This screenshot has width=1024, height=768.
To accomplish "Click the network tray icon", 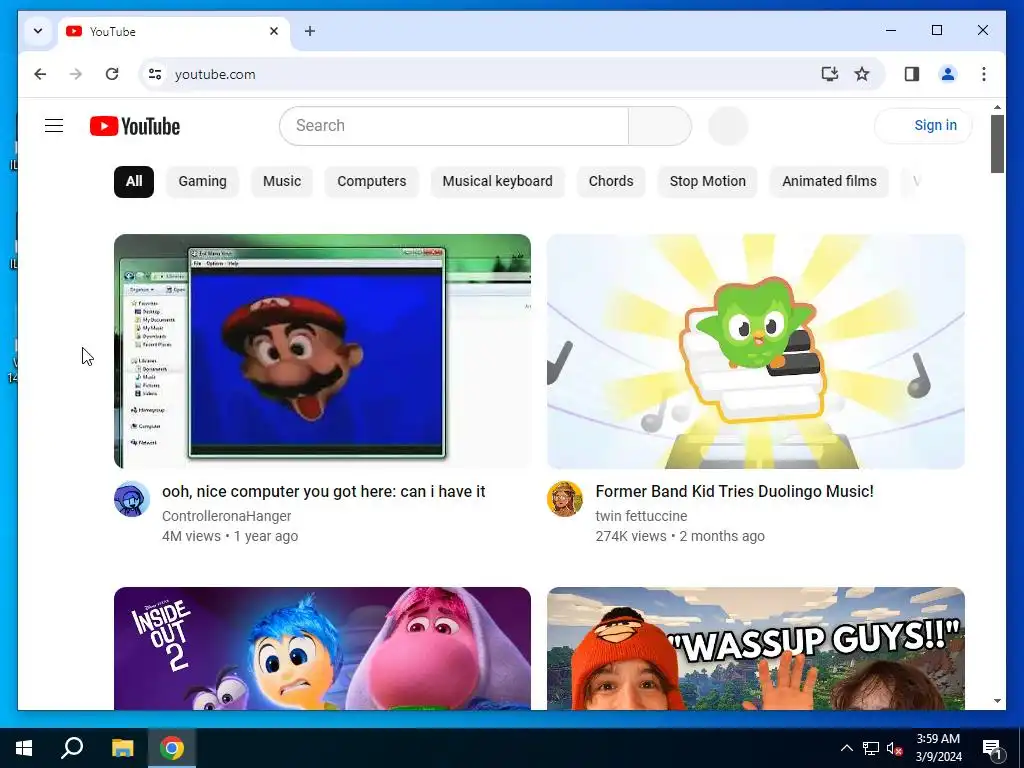I will click(x=871, y=748).
